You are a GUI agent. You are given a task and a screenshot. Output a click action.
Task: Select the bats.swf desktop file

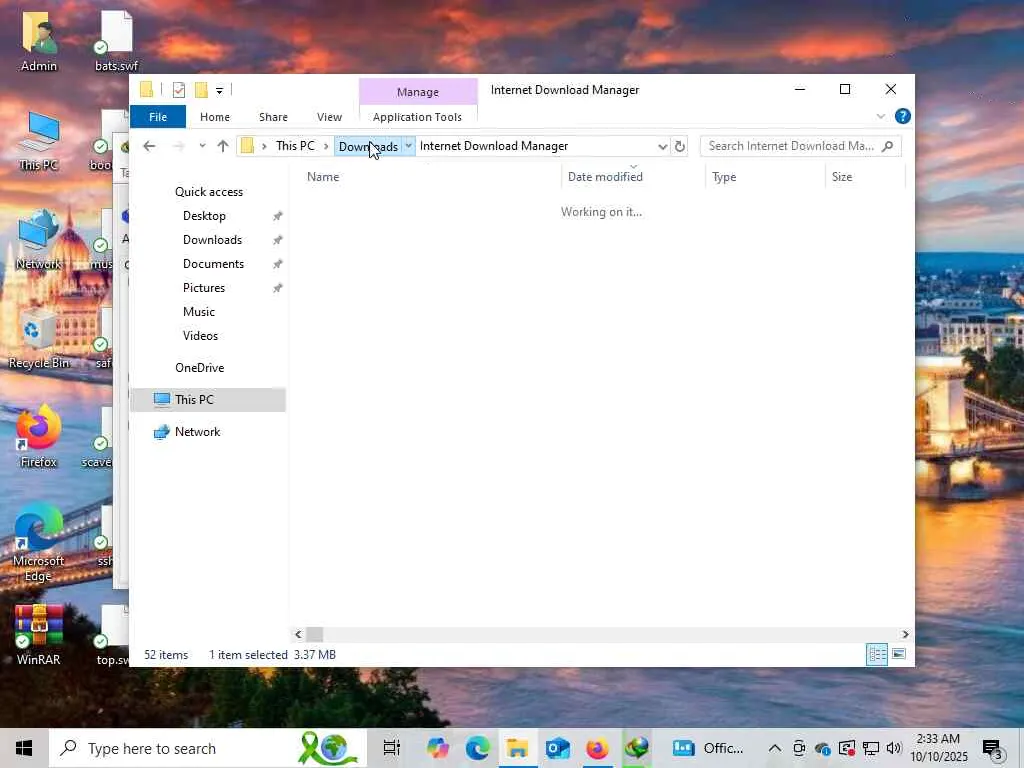tap(116, 41)
